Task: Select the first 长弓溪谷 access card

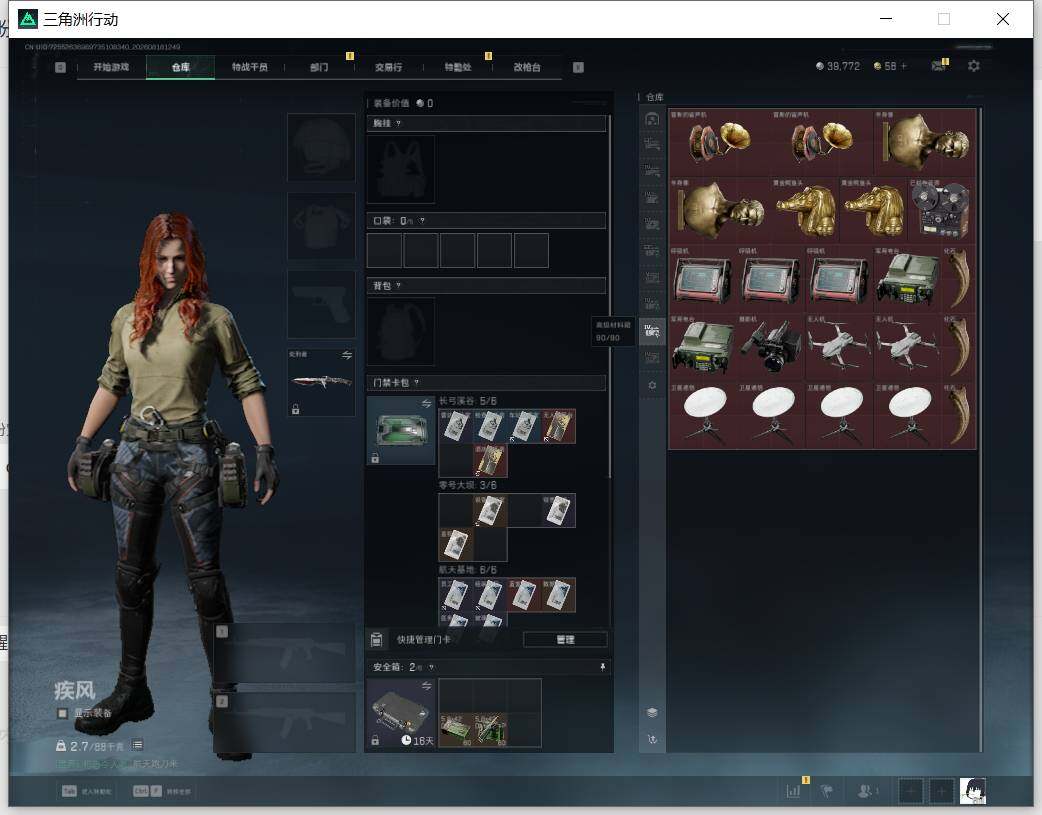Action: [456, 426]
